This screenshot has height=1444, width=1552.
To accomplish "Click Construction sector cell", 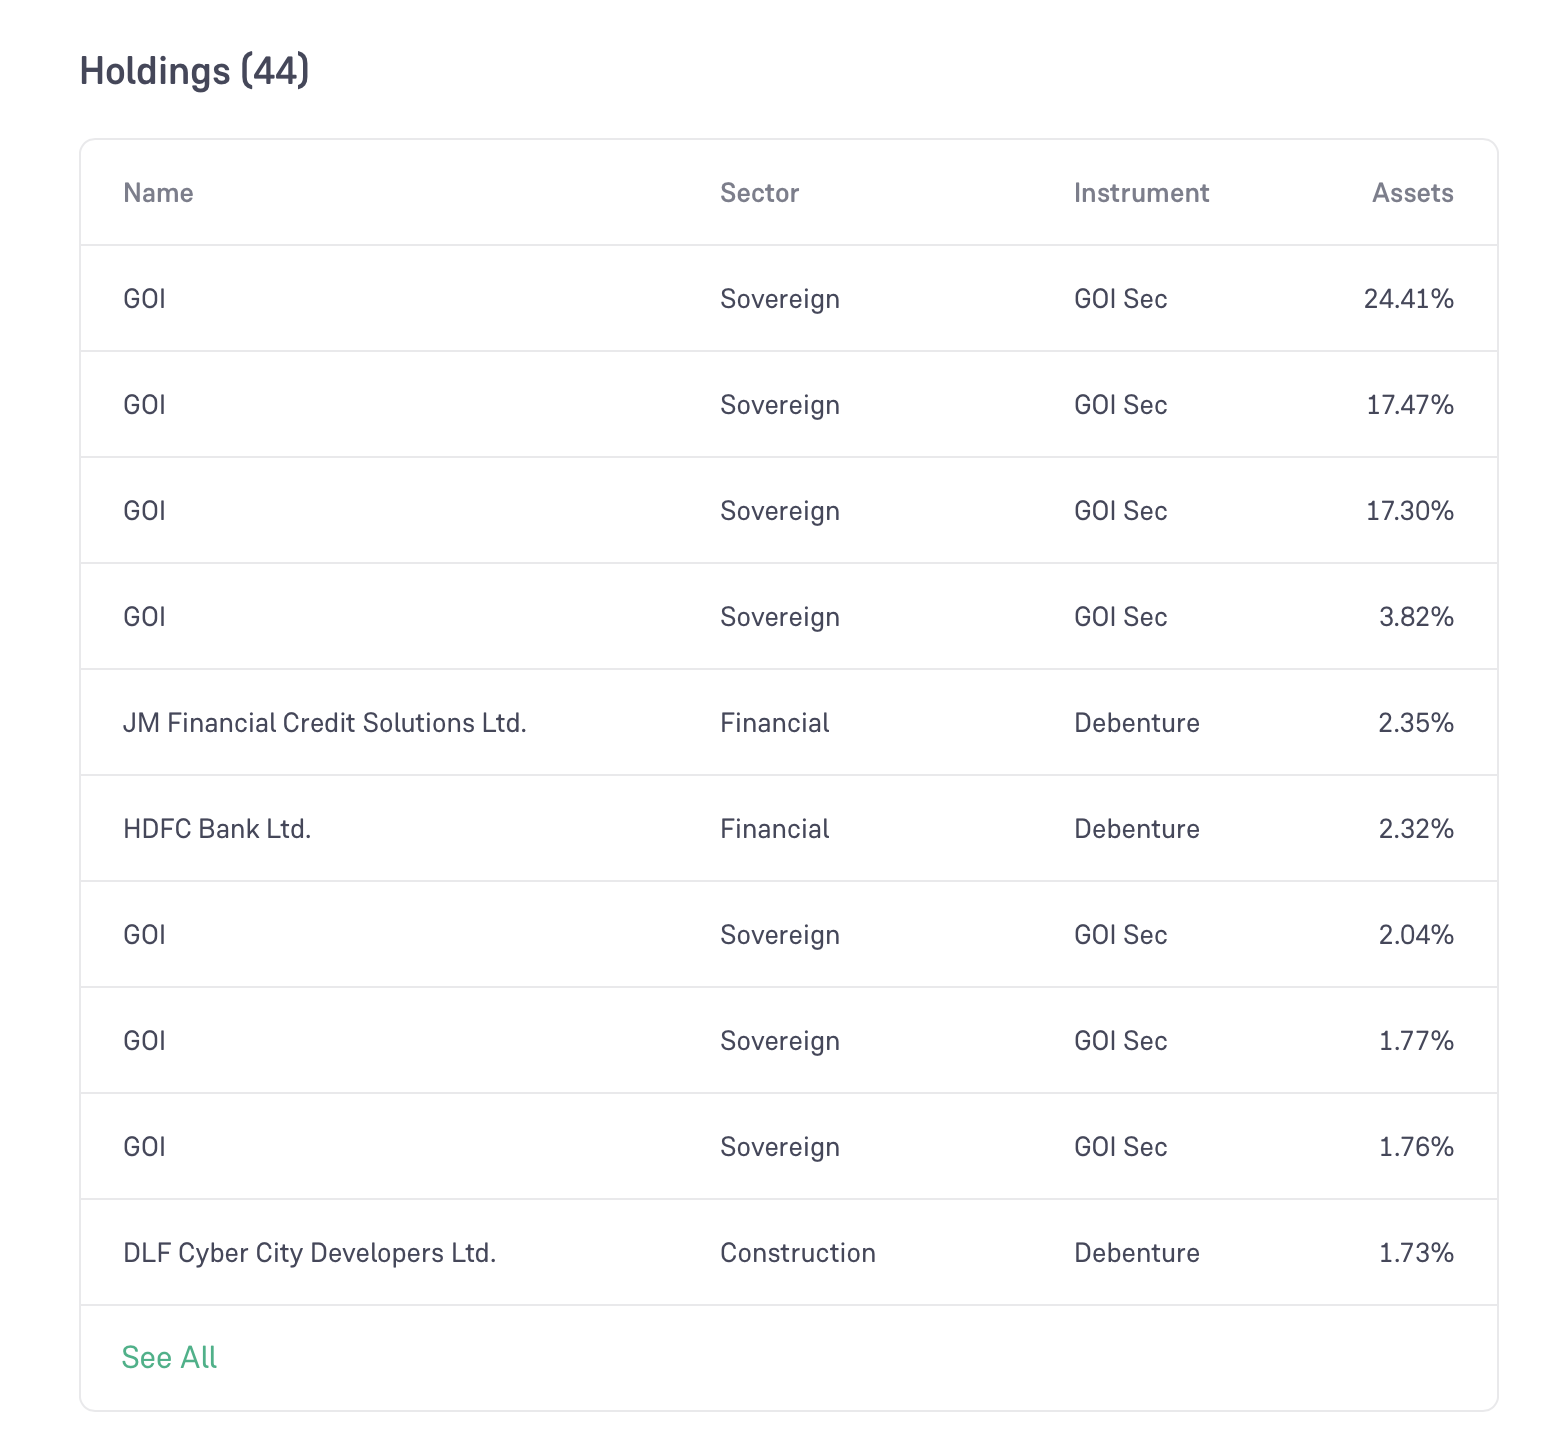I will pos(797,1253).
